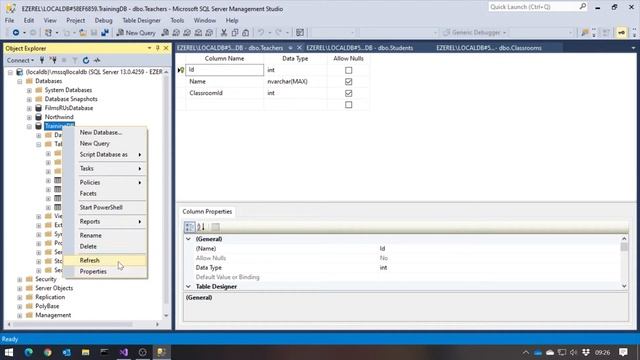Choose Properties in the context menu
This screenshot has height=360, width=640.
click(106, 271)
